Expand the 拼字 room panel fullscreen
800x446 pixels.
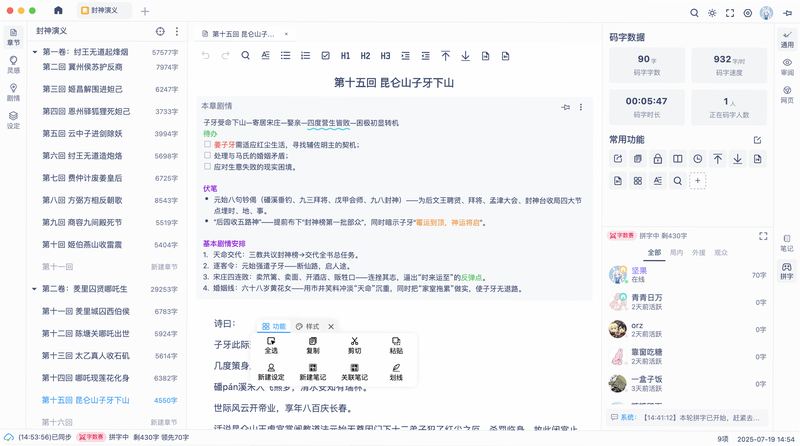coord(763,236)
